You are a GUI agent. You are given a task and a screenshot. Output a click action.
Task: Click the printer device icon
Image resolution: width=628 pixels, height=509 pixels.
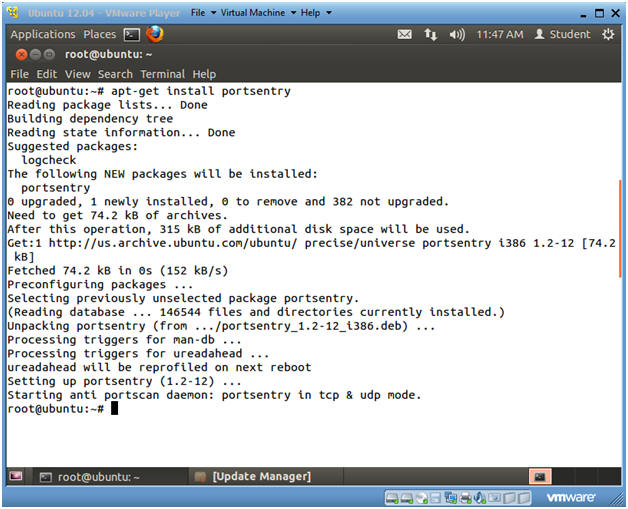click(x=466, y=498)
